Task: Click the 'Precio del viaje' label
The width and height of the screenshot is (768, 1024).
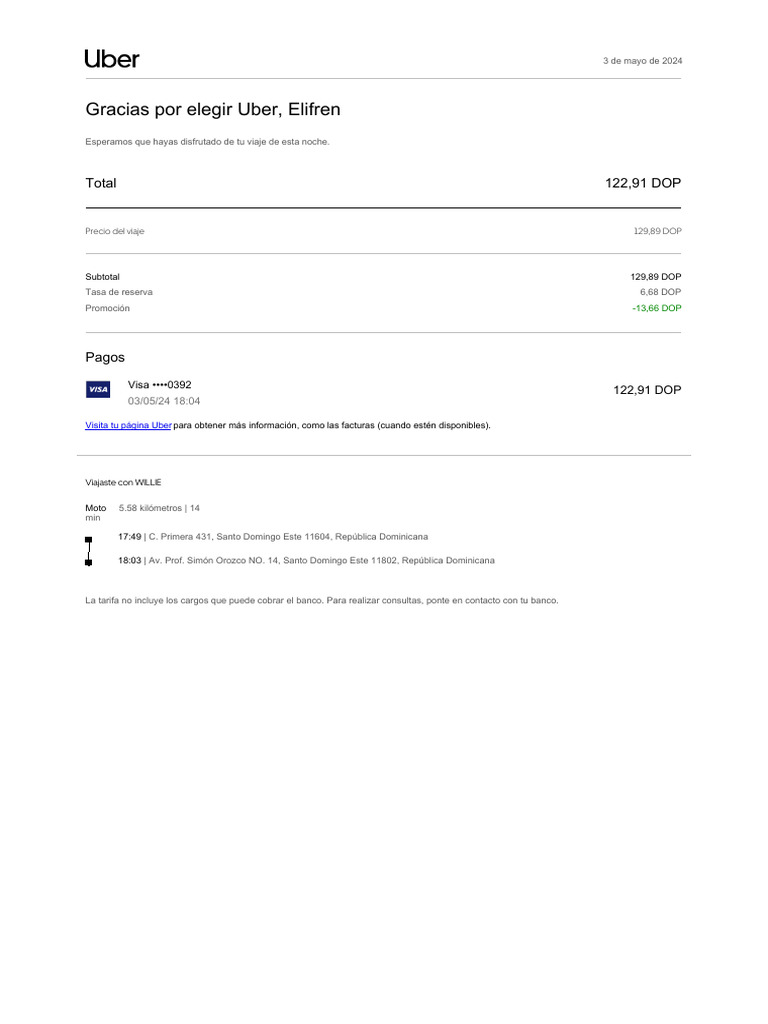Action: click(115, 231)
